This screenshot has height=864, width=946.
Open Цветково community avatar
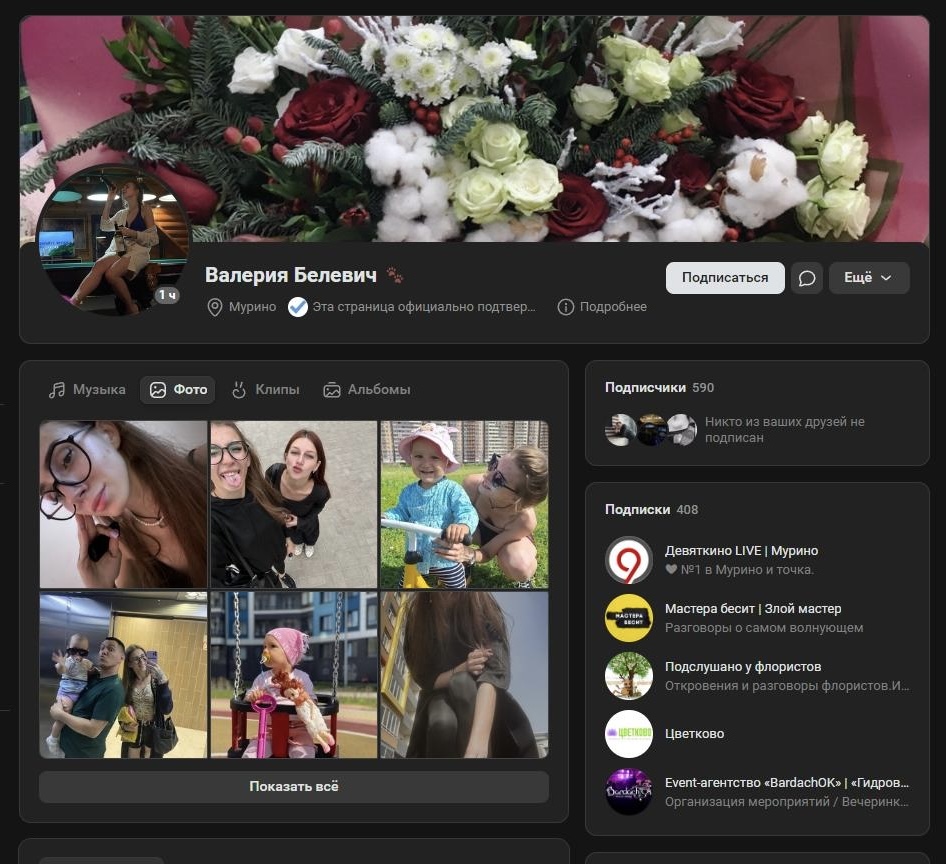coord(629,734)
